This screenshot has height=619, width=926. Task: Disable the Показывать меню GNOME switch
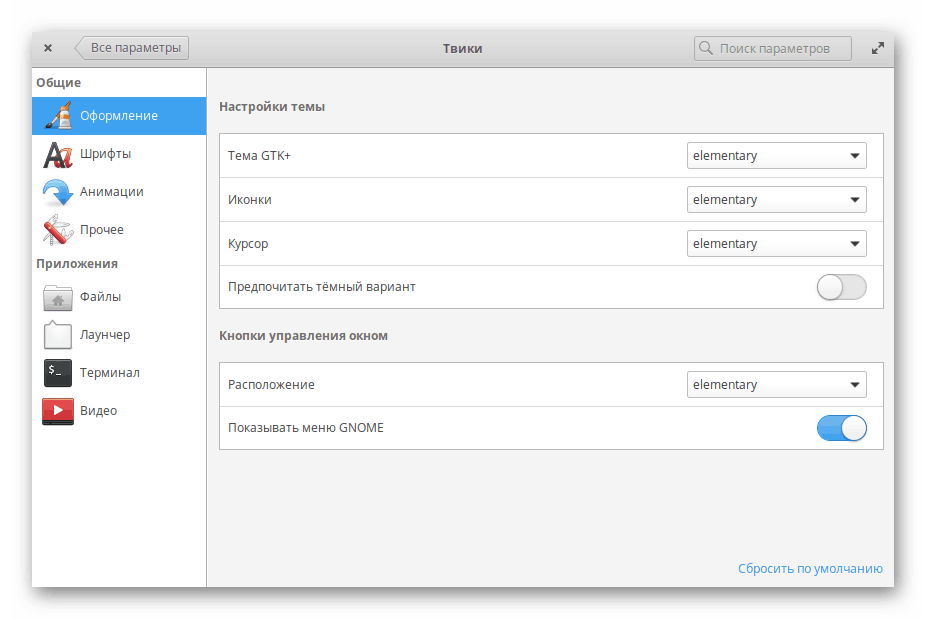click(841, 429)
